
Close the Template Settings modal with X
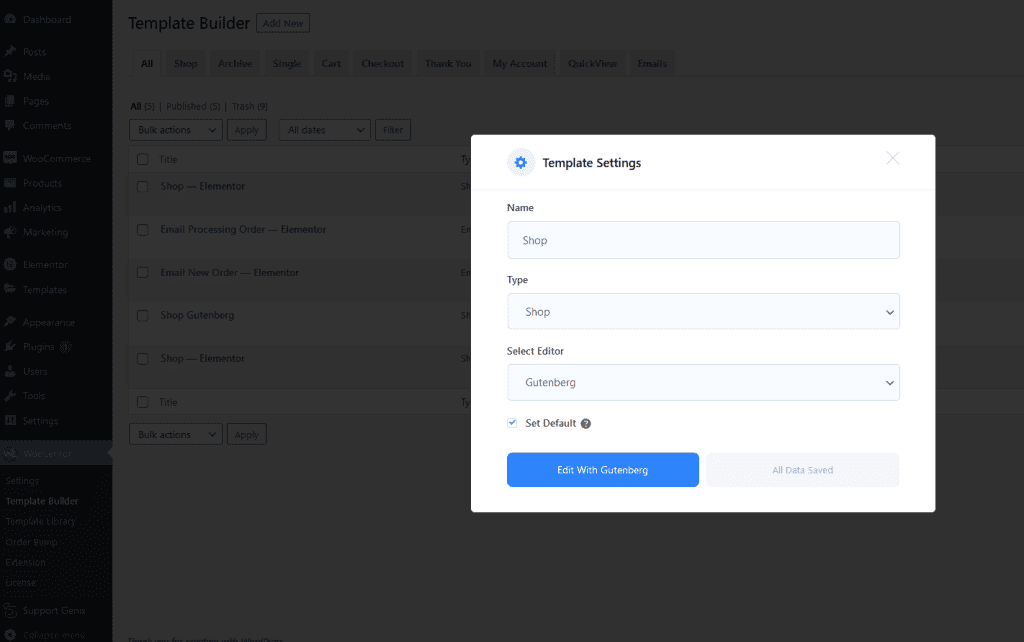point(893,158)
